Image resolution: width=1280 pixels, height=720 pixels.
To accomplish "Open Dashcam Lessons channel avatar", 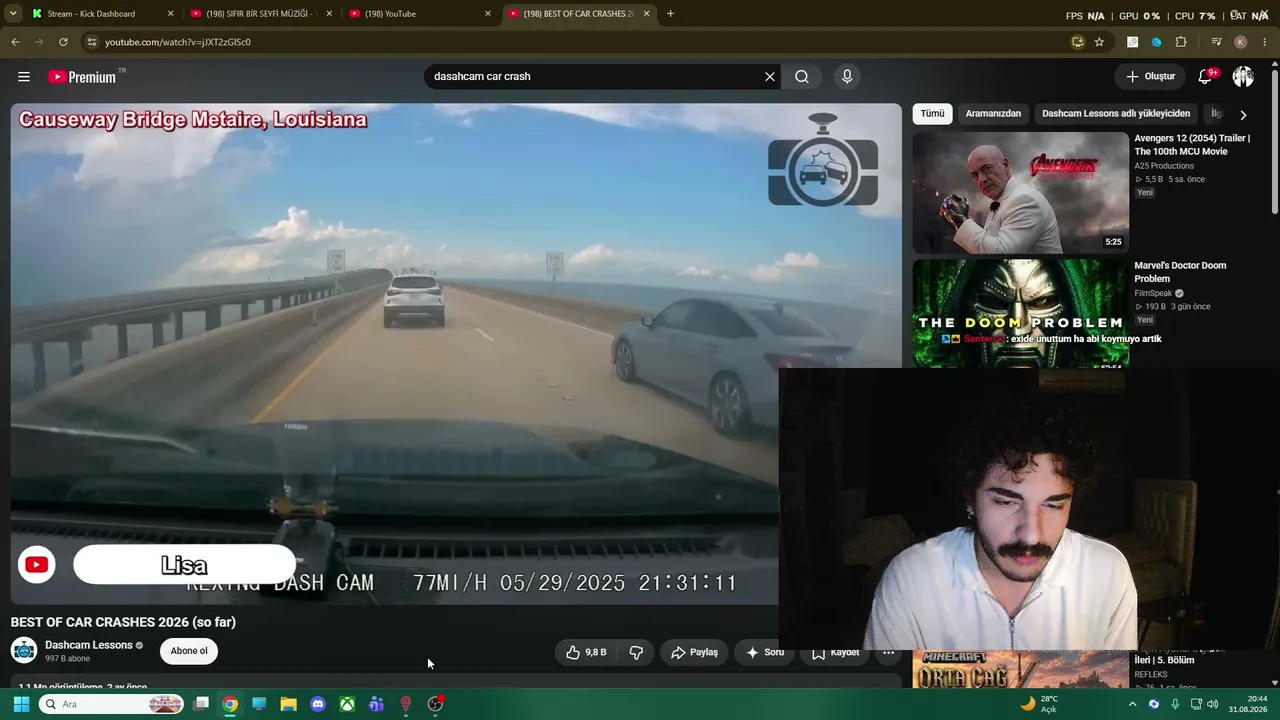I will [x=24, y=651].
